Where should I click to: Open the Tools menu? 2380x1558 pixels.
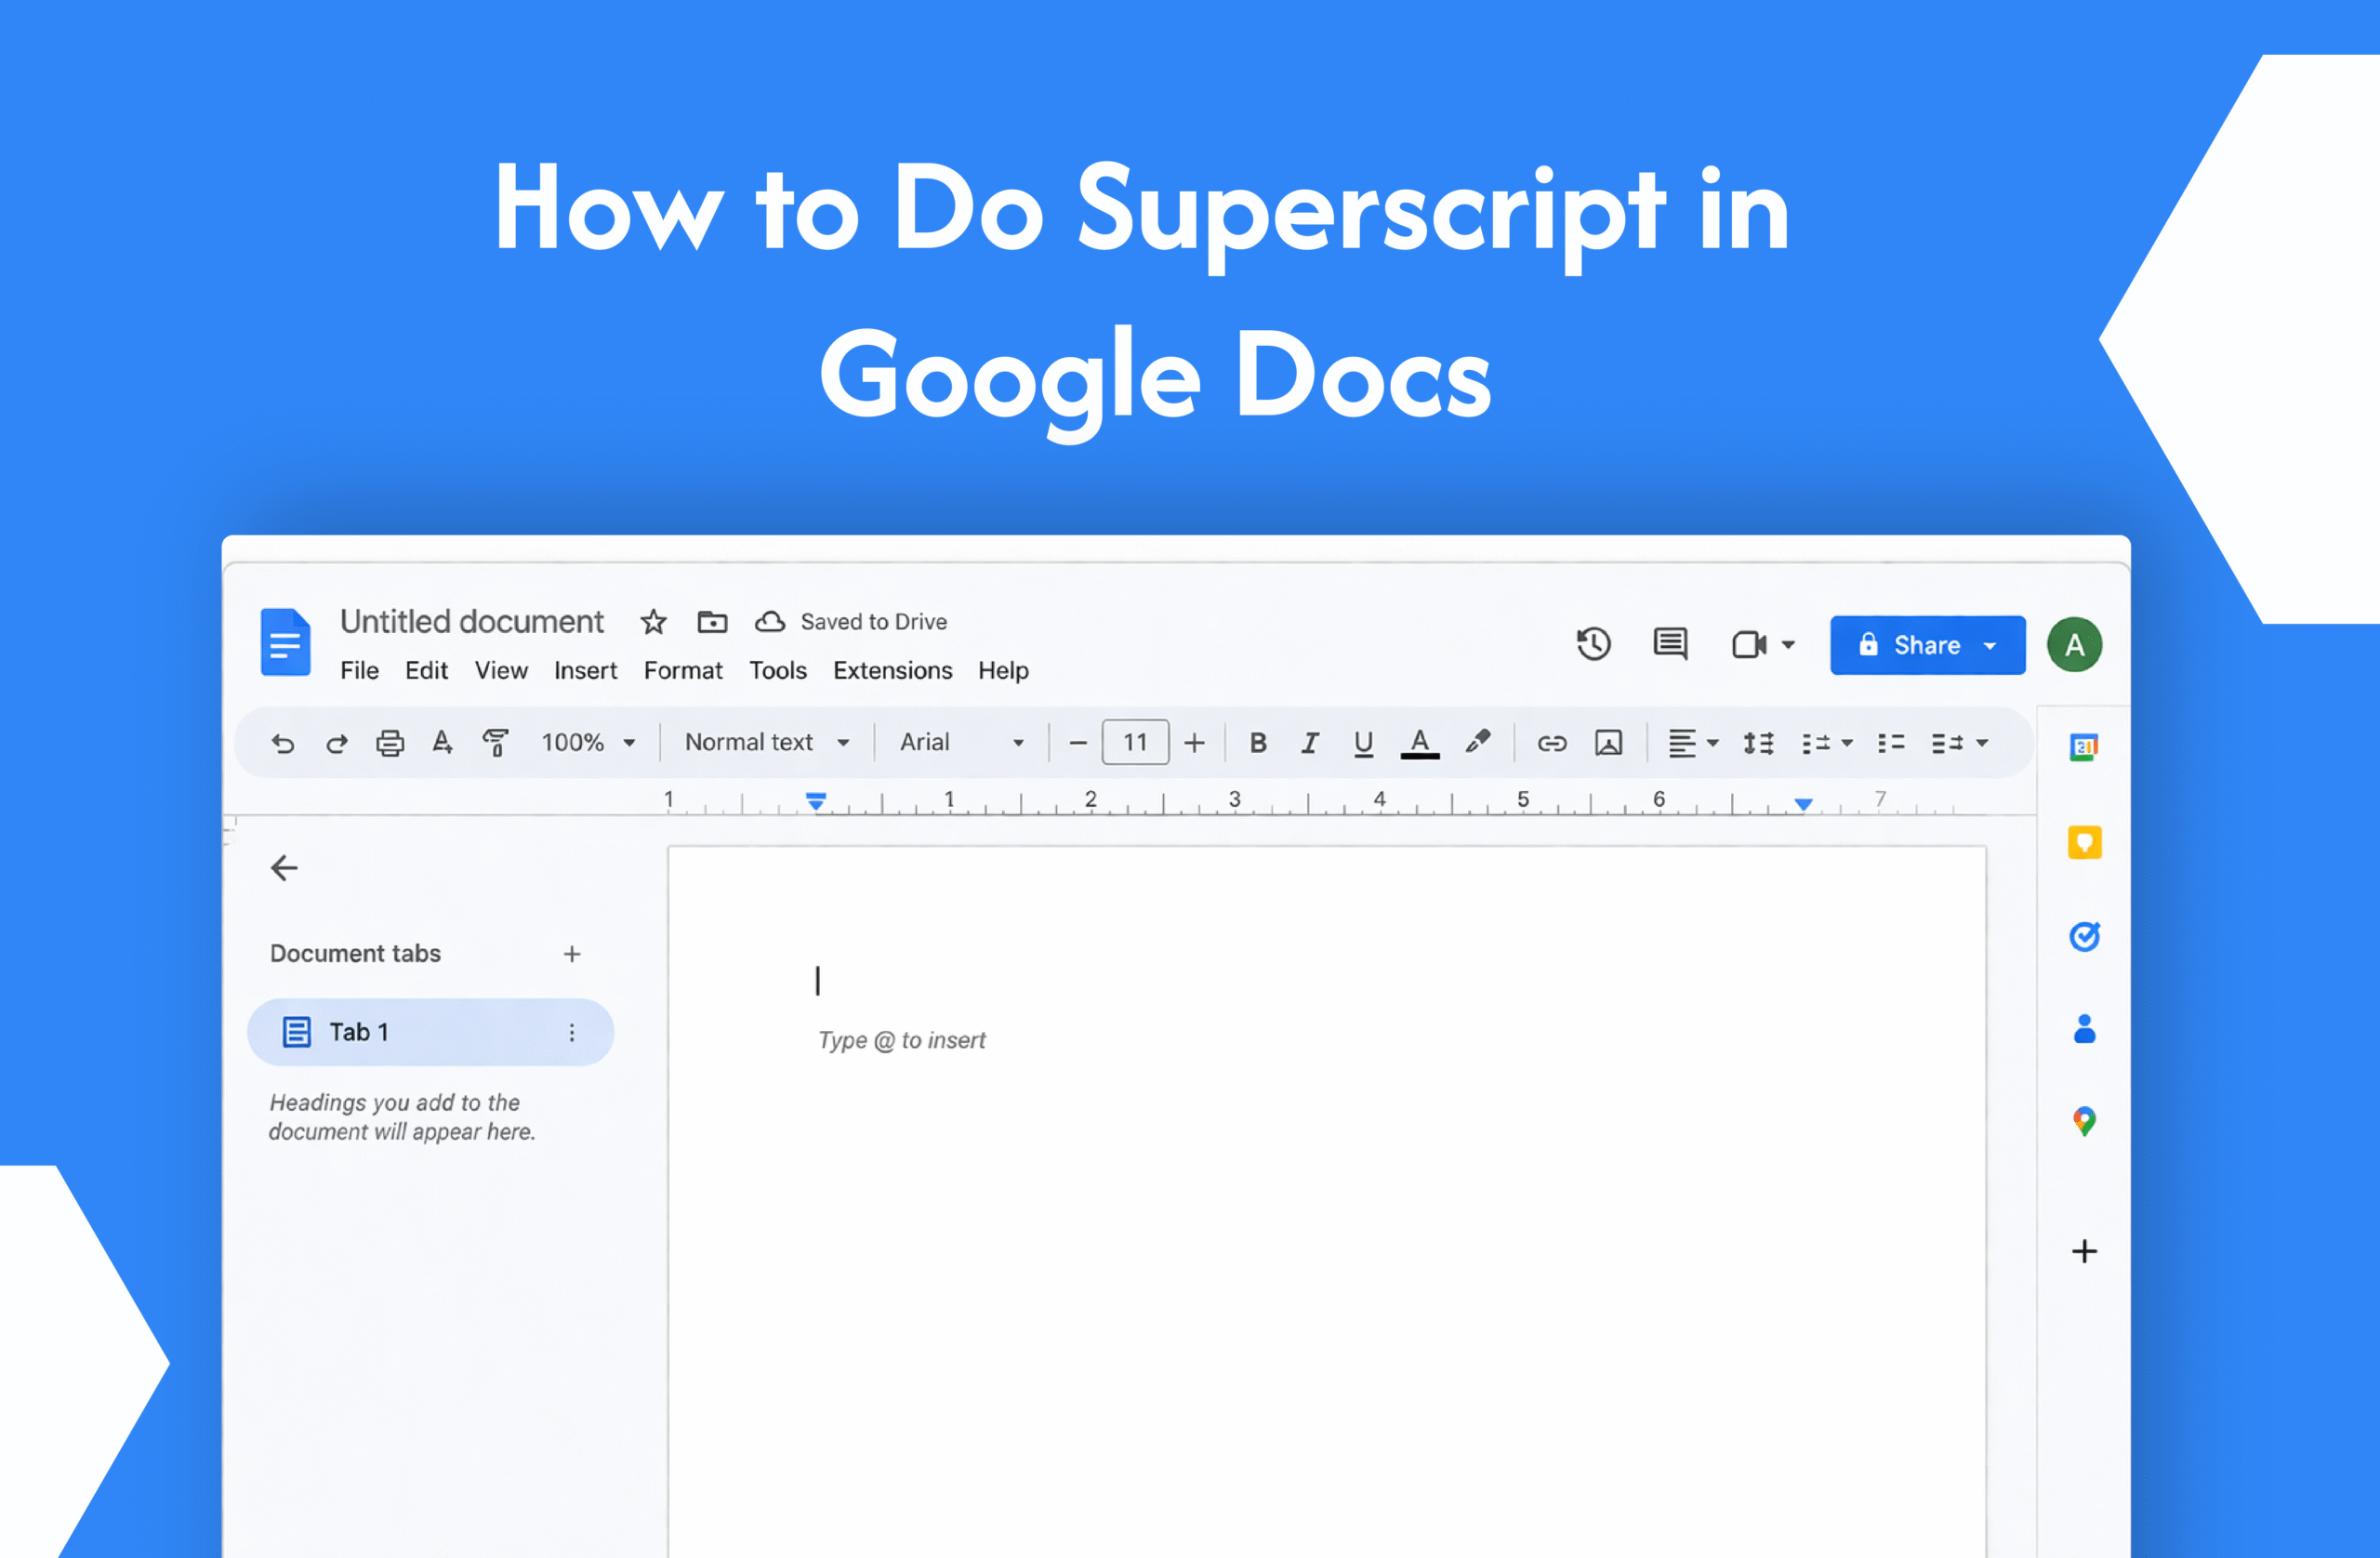[778, 671]
